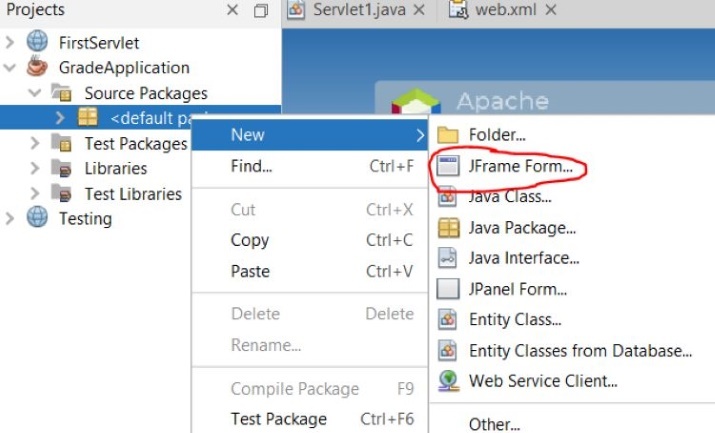Click the FirstServlet globe project icon
This screenshot has height=433, width=715.
tap(38, 43)
